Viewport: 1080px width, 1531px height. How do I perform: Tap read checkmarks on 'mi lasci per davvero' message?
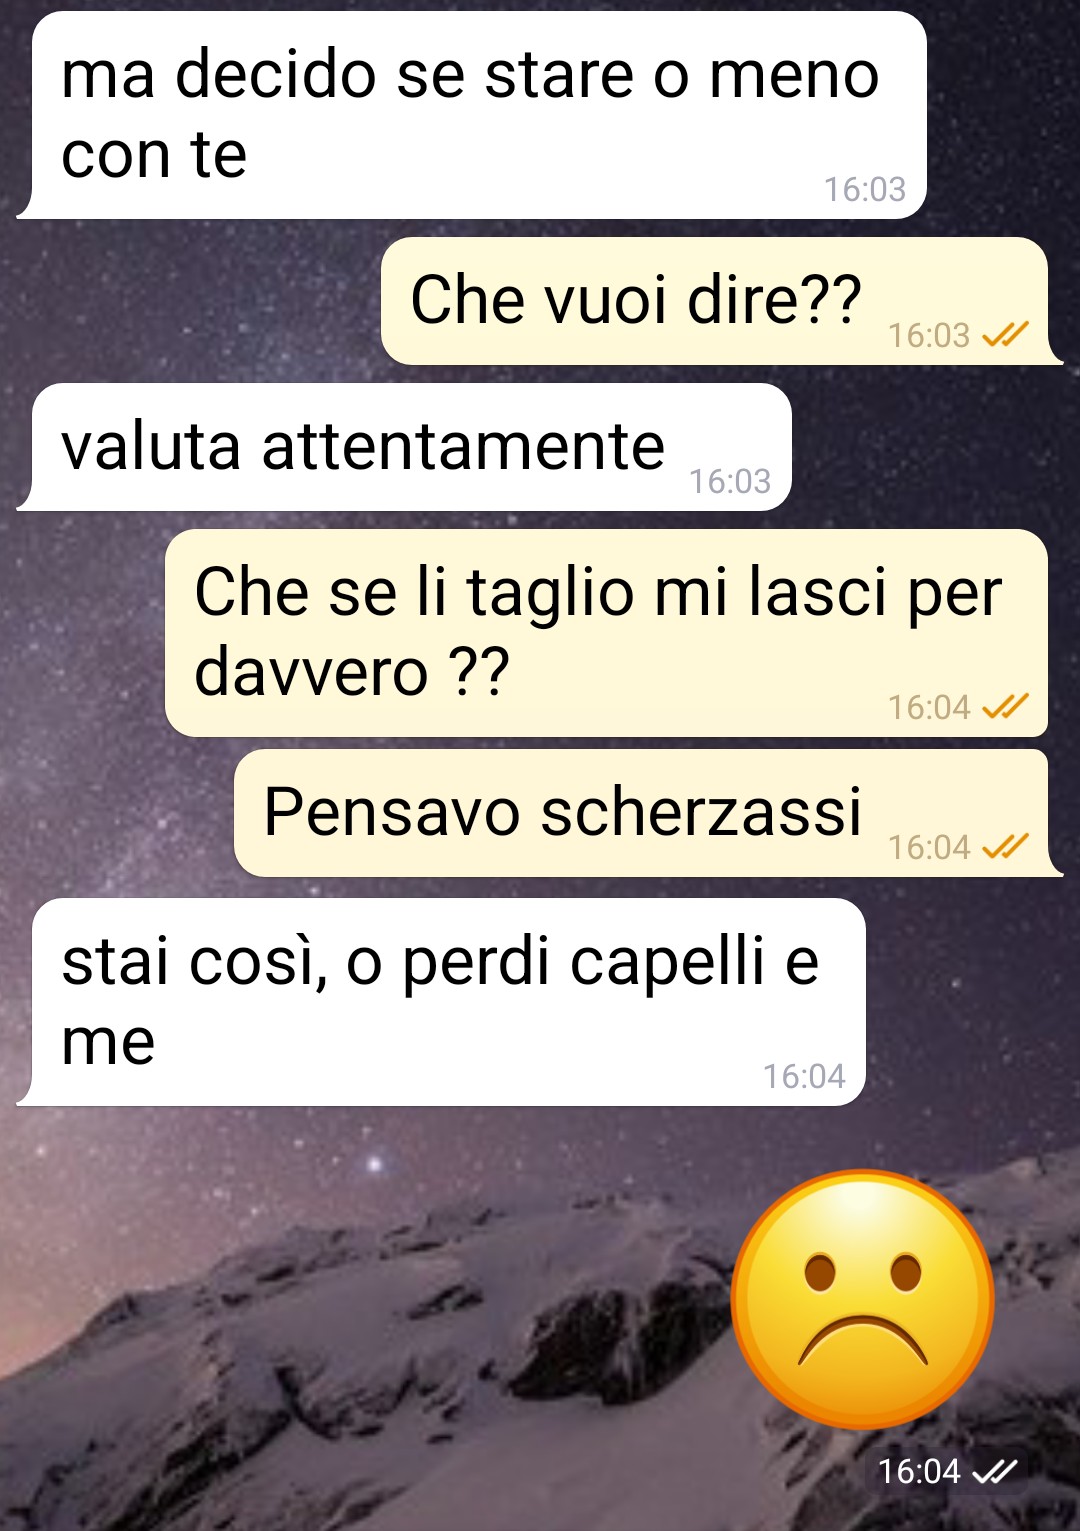point(1005,707)
